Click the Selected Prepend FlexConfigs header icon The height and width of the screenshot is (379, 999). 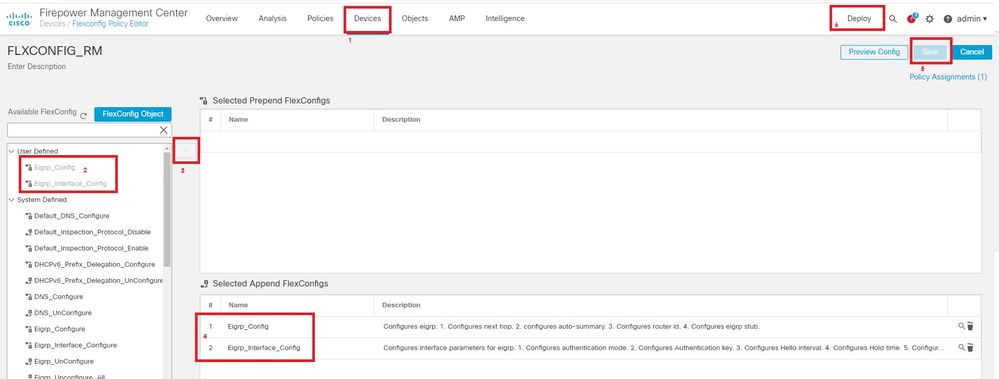204,101
